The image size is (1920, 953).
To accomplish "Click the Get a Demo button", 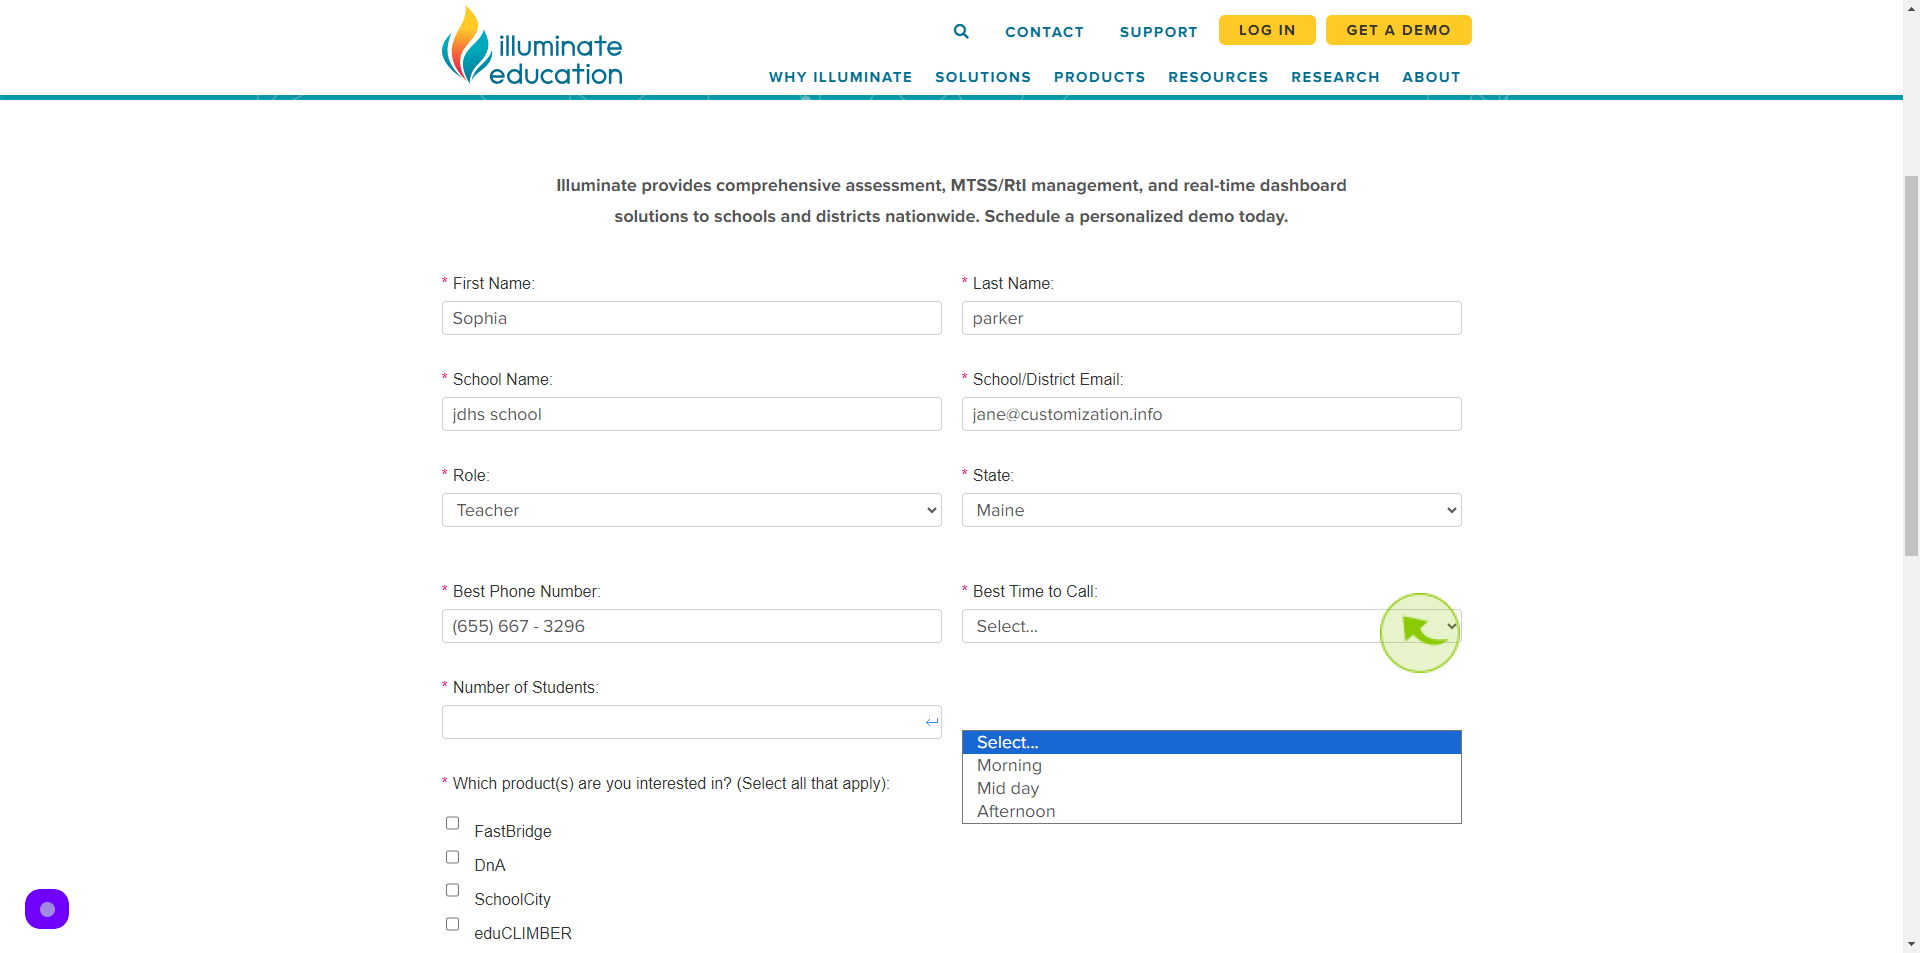I will [x=1399, y=30].
